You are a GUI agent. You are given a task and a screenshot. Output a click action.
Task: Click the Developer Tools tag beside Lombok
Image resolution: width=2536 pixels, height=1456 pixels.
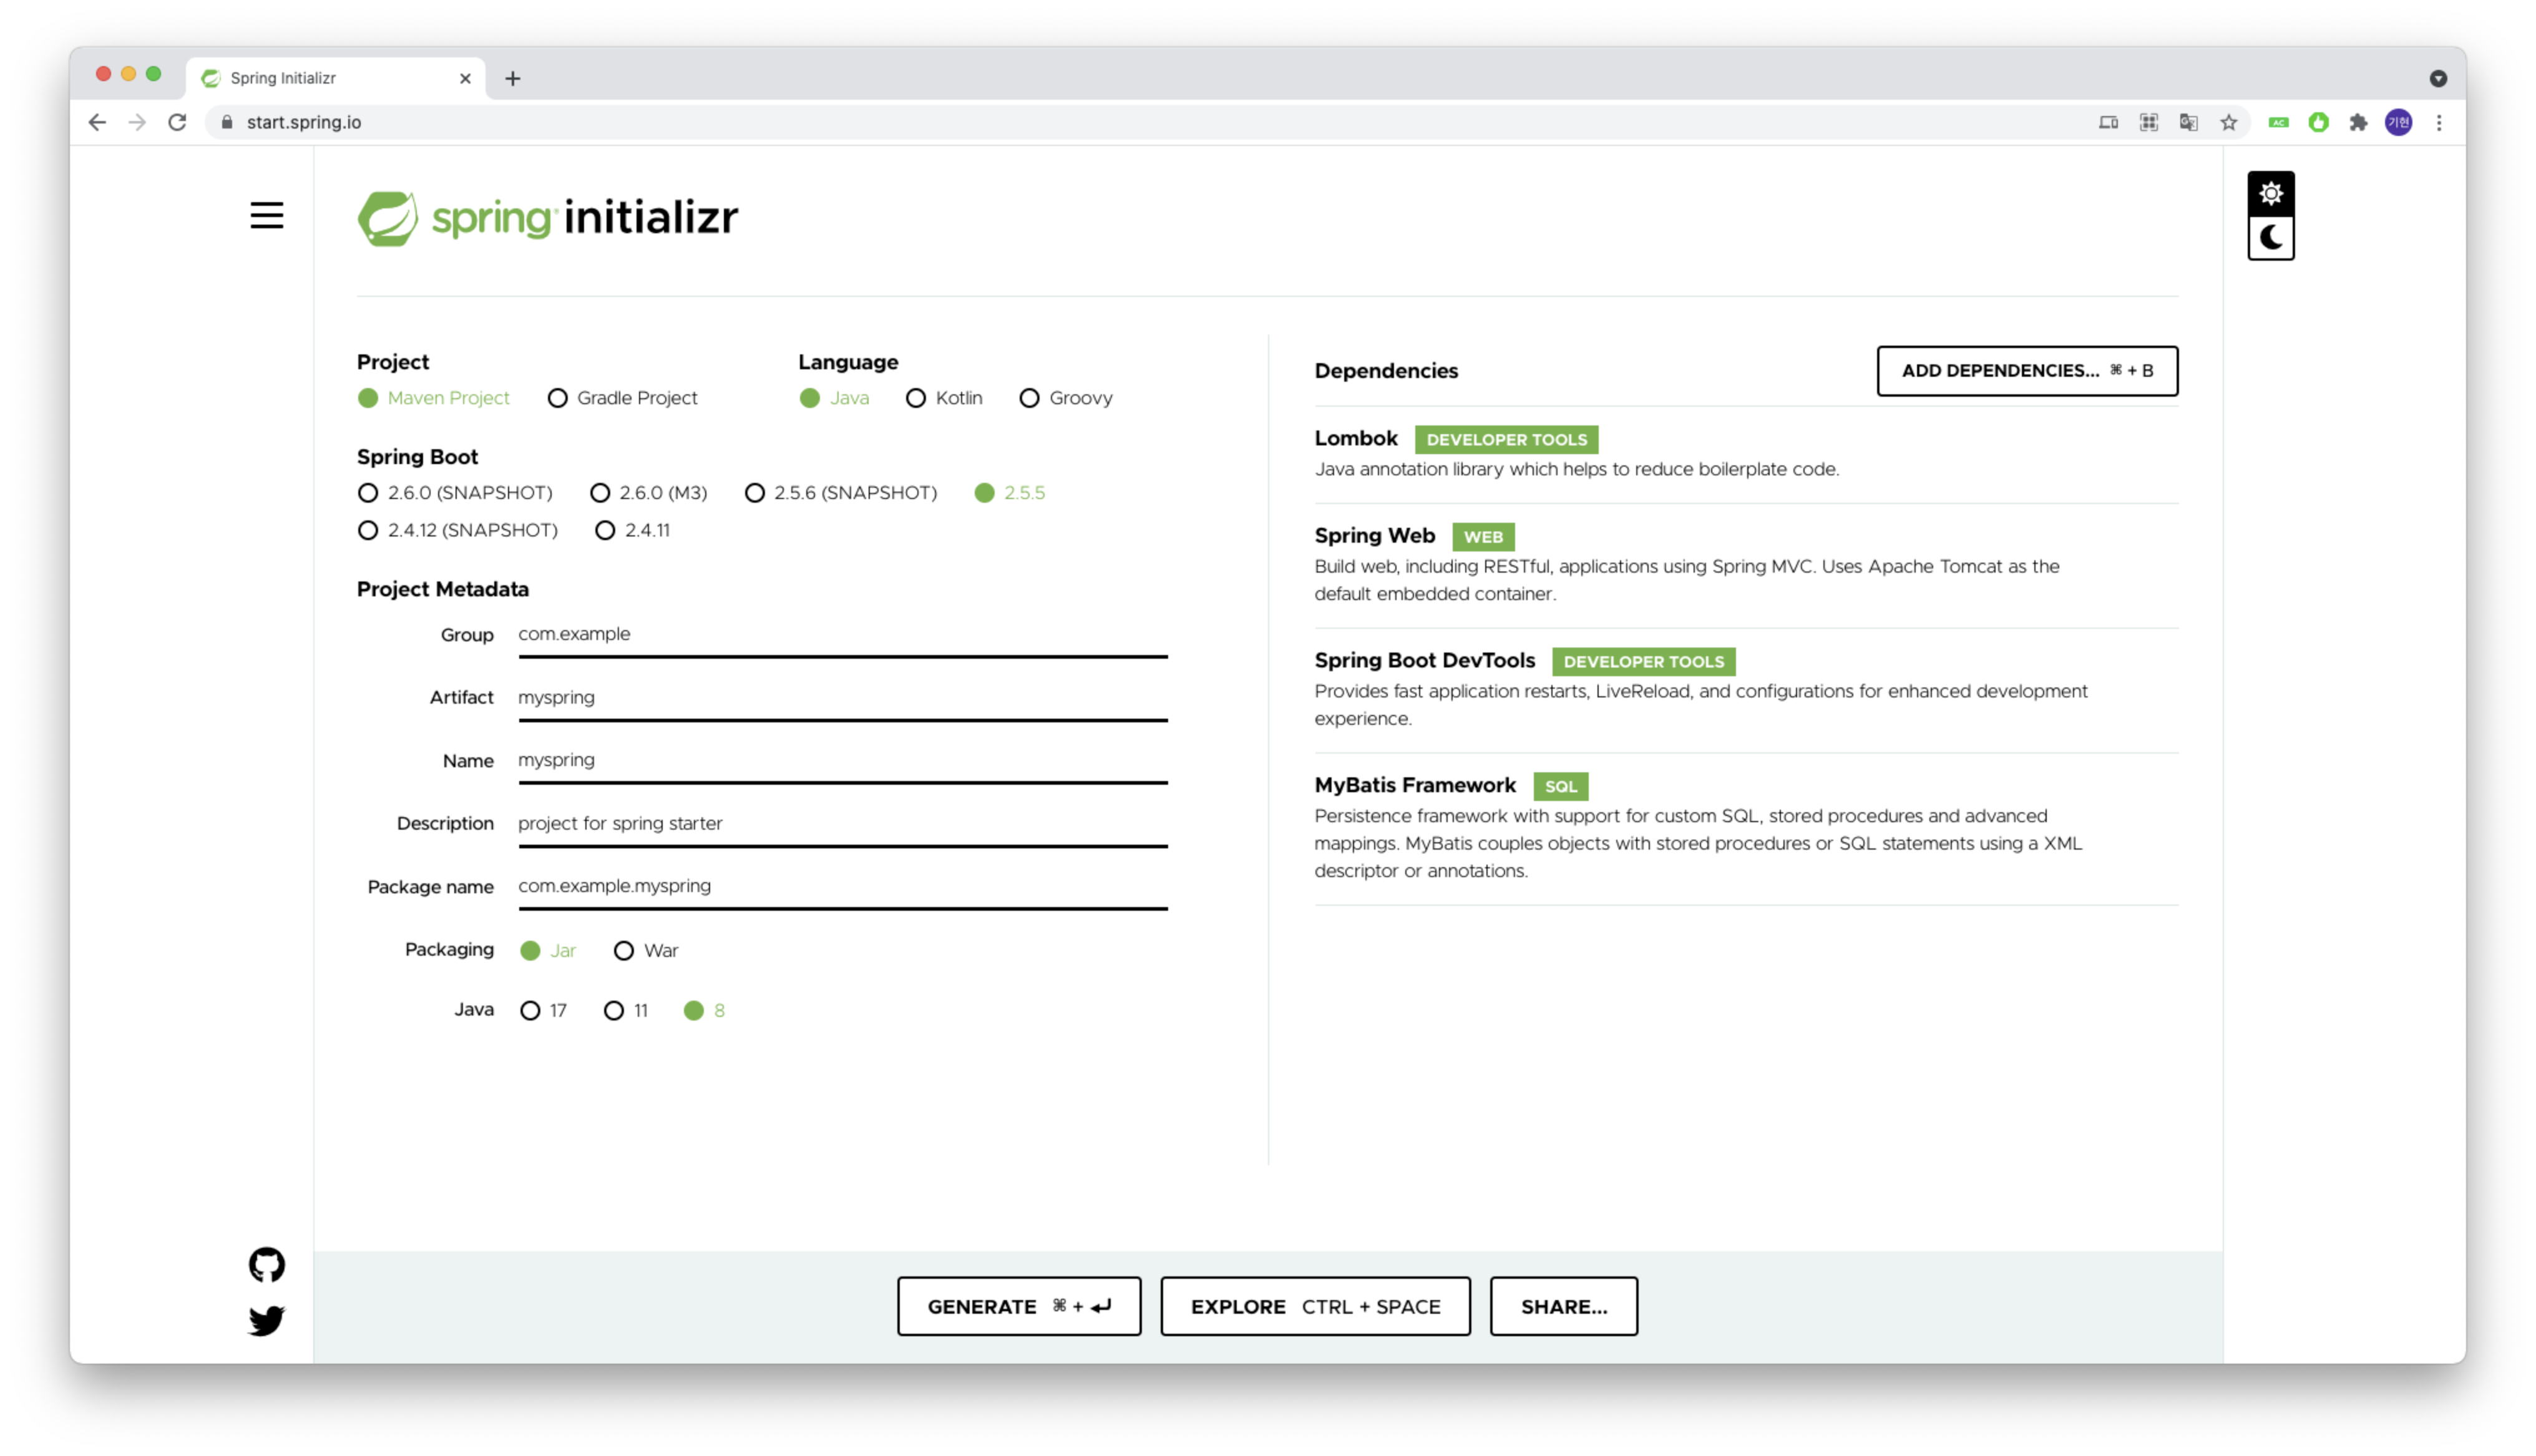1506,439
